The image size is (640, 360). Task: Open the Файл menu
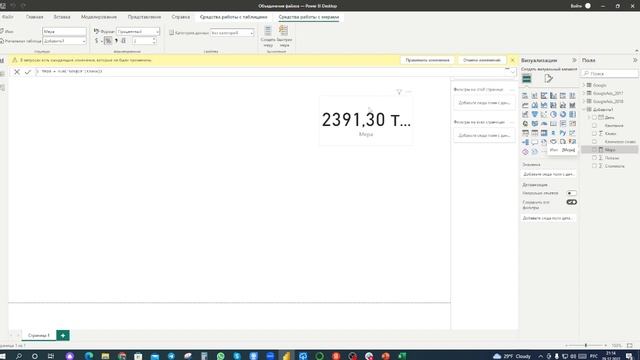[7, 17]
